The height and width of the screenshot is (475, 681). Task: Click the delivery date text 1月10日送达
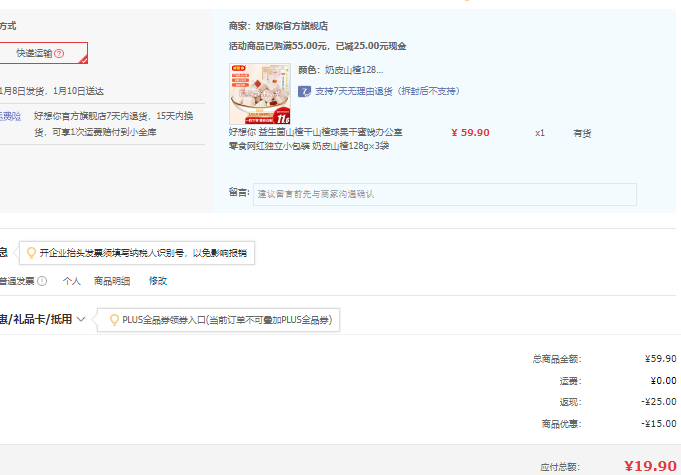[x=78, y=91]
